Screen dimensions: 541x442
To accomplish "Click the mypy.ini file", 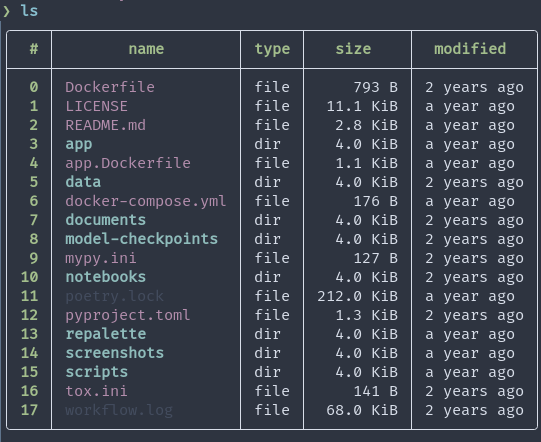I will tap(101, 258).
